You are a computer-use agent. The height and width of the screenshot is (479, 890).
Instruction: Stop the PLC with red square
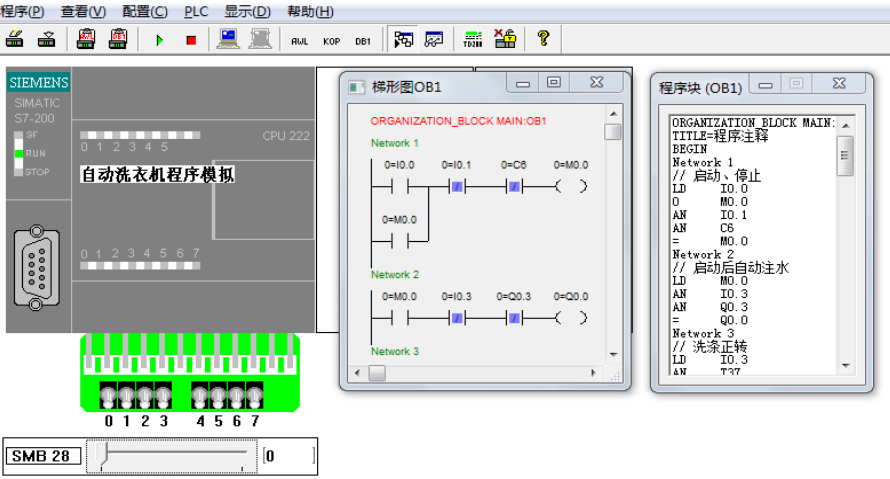[x=191, y=40]
